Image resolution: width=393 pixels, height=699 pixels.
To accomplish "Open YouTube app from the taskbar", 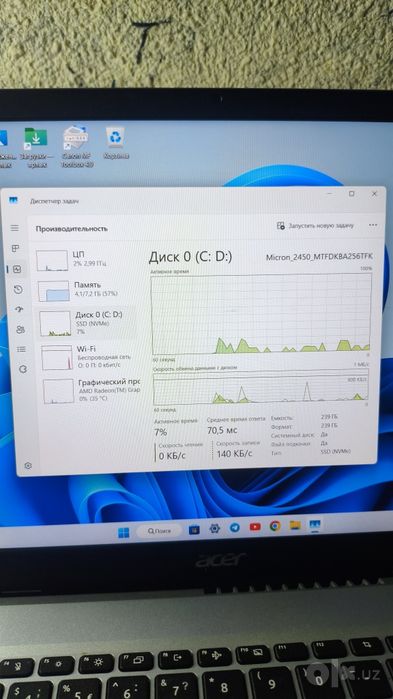I will 255,527.
